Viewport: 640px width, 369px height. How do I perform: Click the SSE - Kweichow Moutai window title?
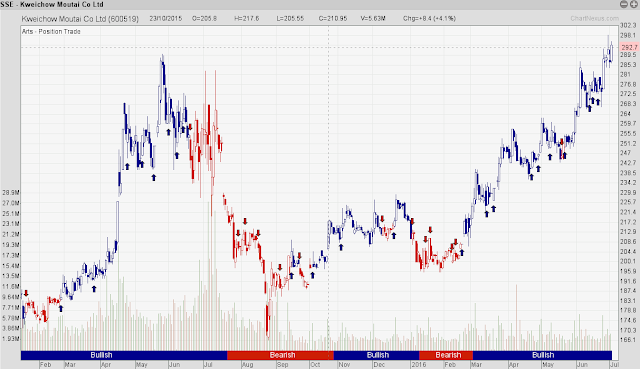click(x=52, y=4)
